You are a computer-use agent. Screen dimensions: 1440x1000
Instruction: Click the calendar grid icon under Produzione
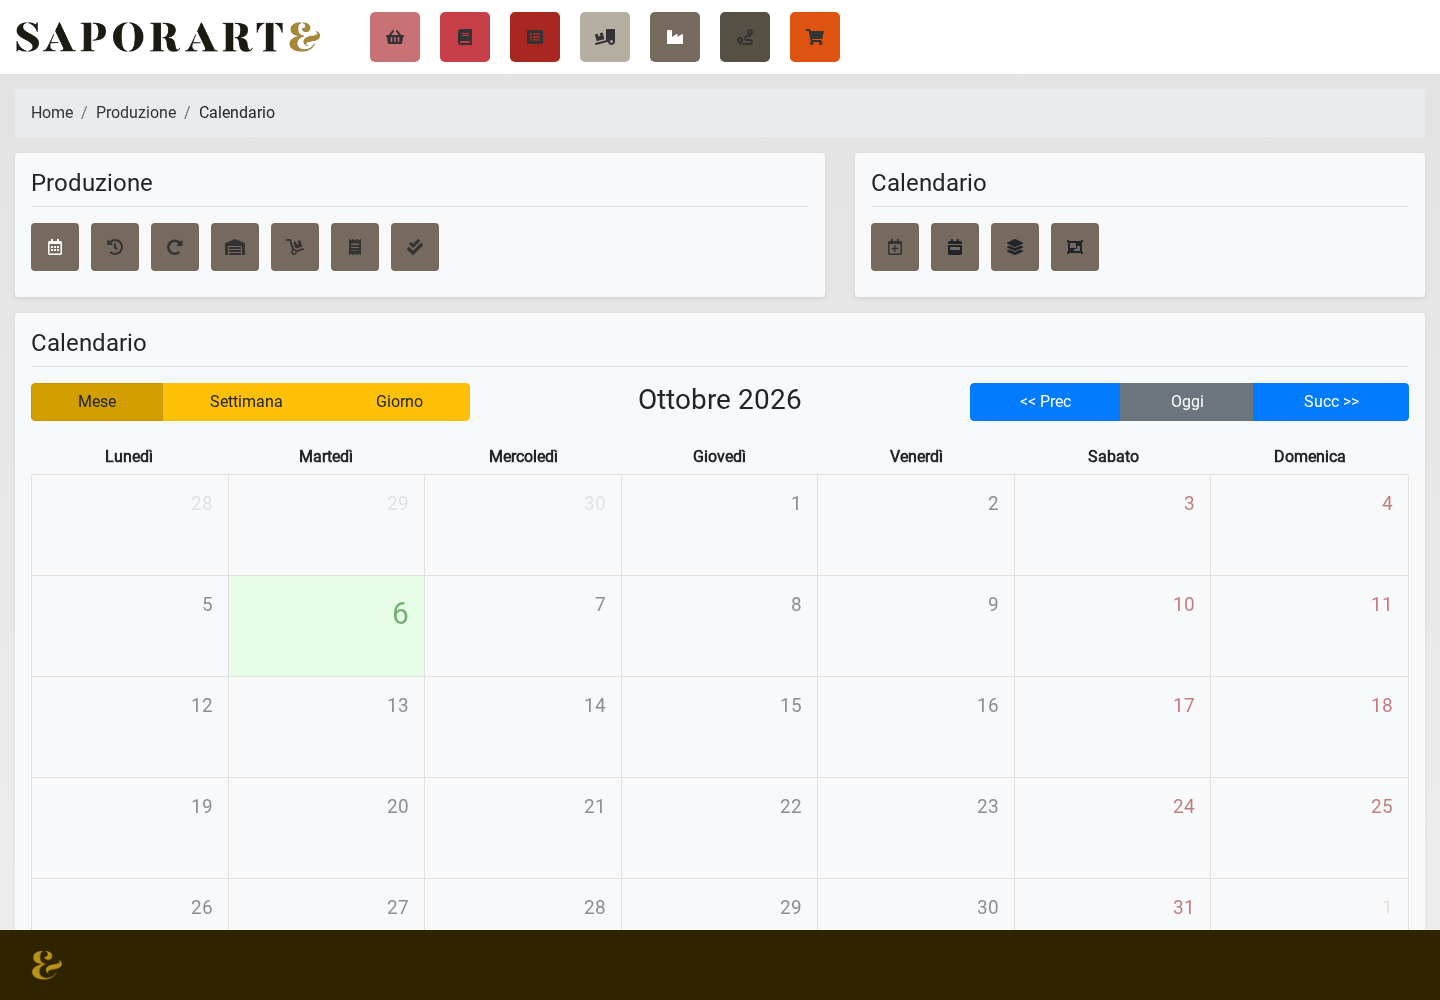click(x=55, y=247)
